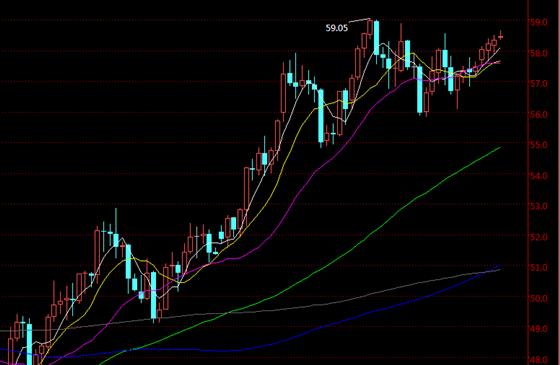Click the 58.0 price axis label
The image size is (560, 365).
[539, 53]
